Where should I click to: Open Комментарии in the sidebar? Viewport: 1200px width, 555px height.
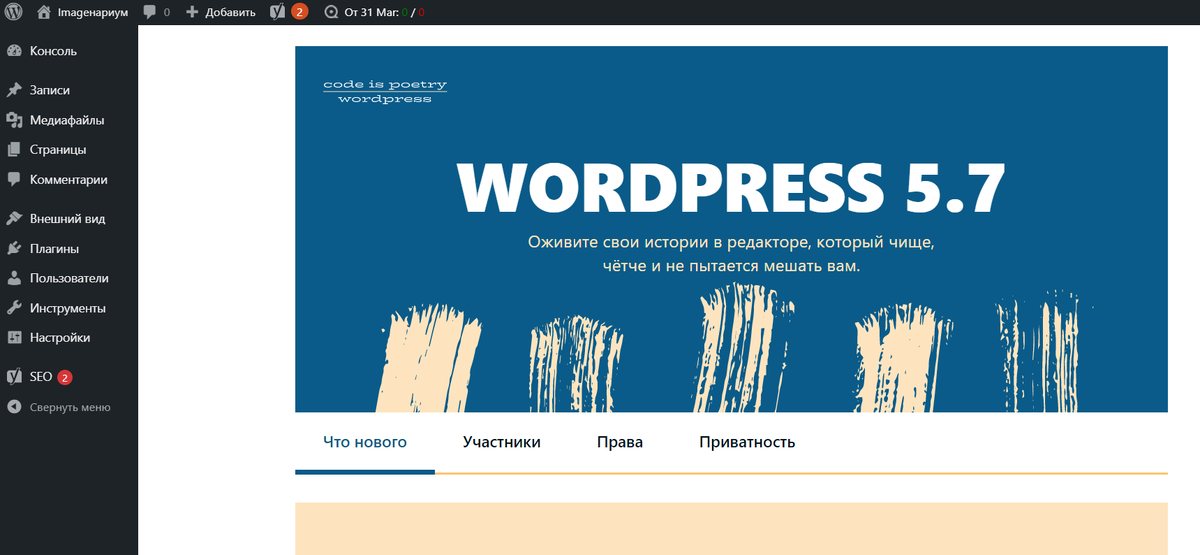(x=69, y=180)
